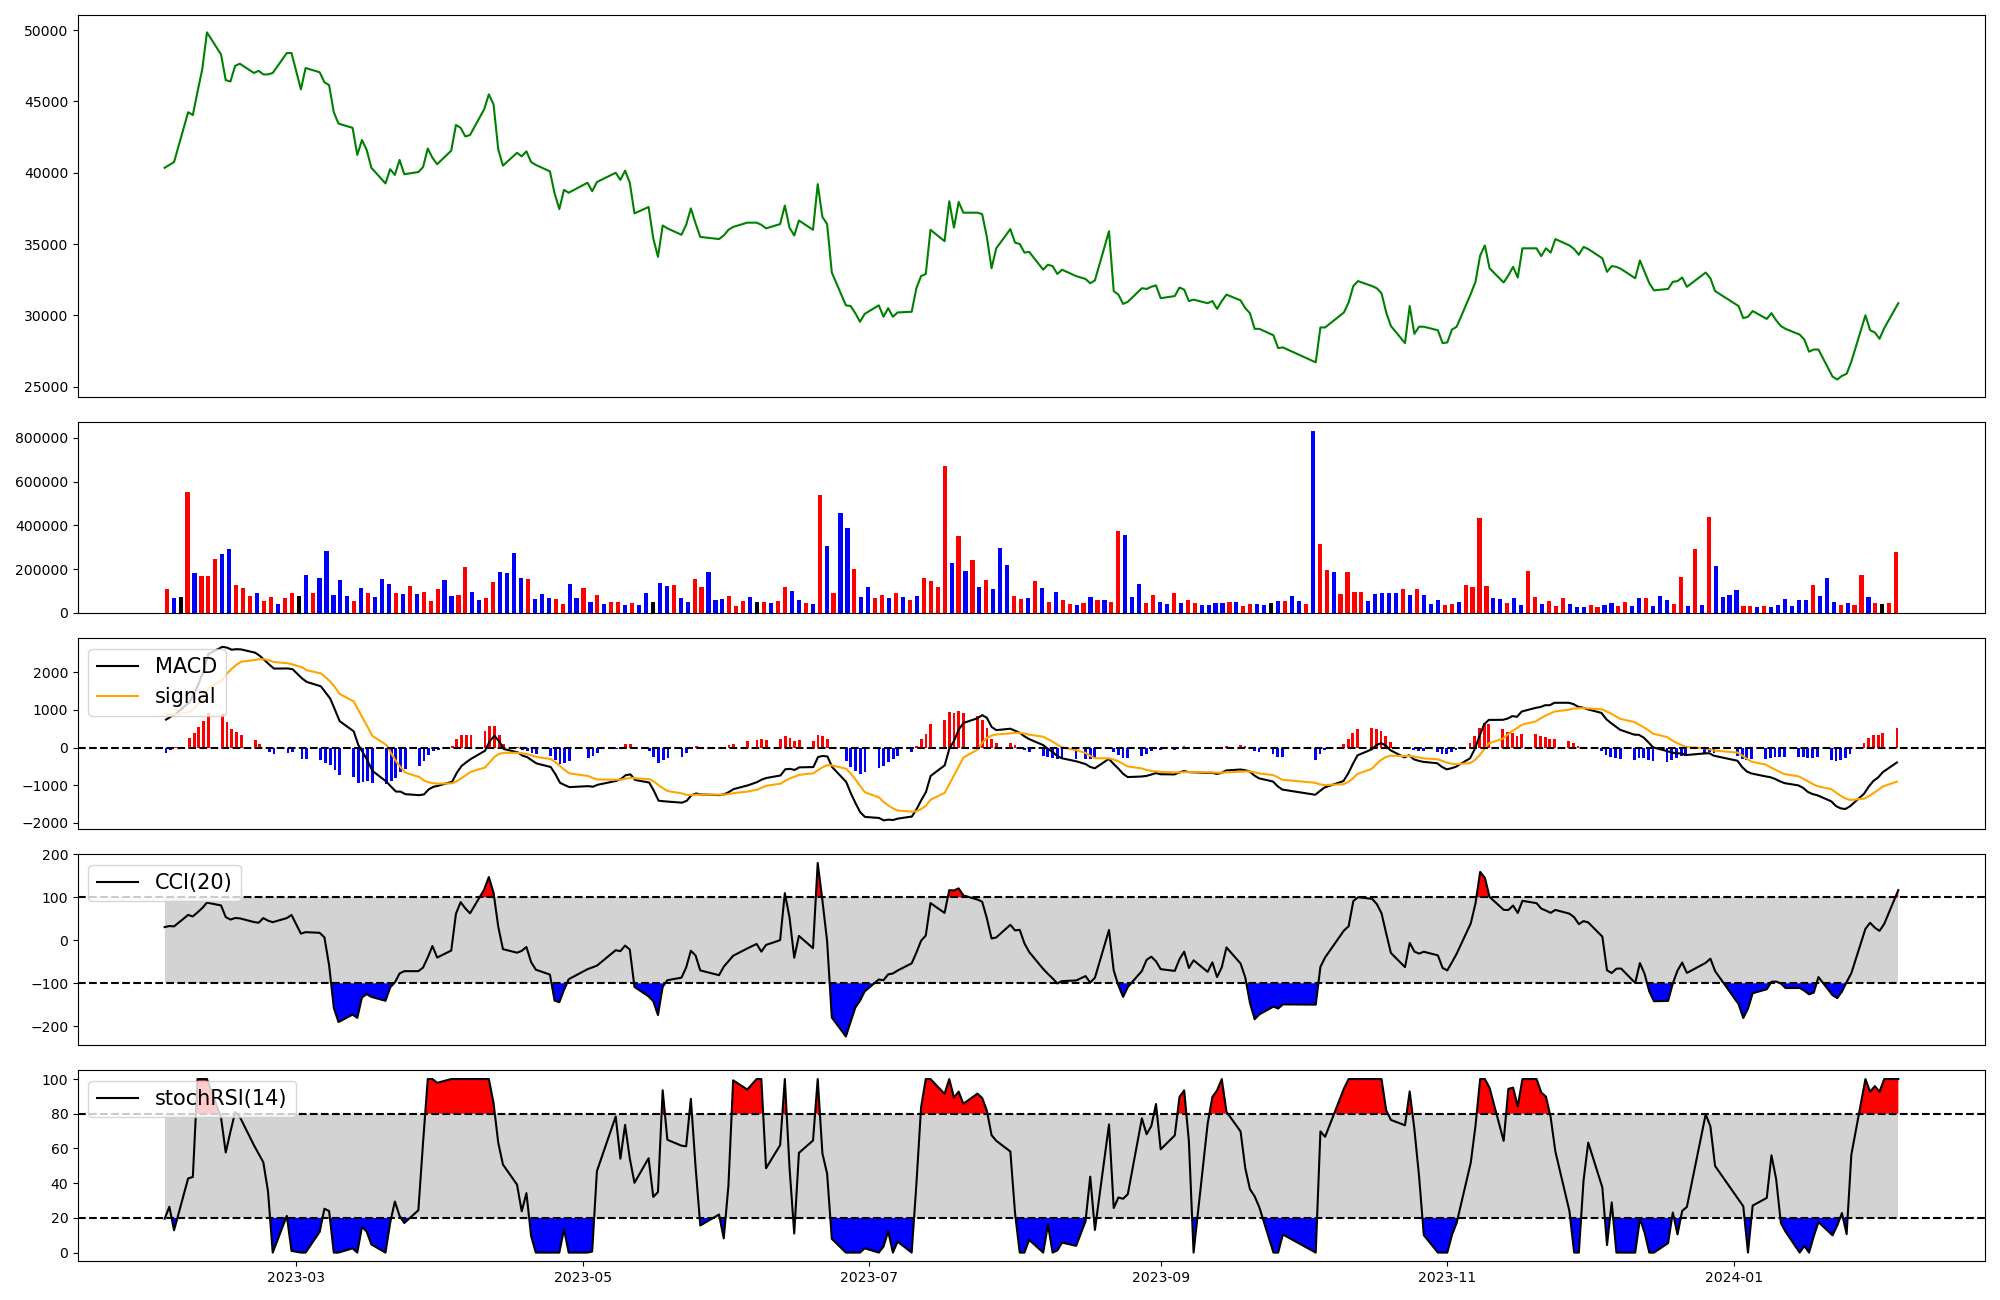Viewport: 2000px width, 1300px height.
Task: Click the signal legend label
Action: (x=185, y=696)
